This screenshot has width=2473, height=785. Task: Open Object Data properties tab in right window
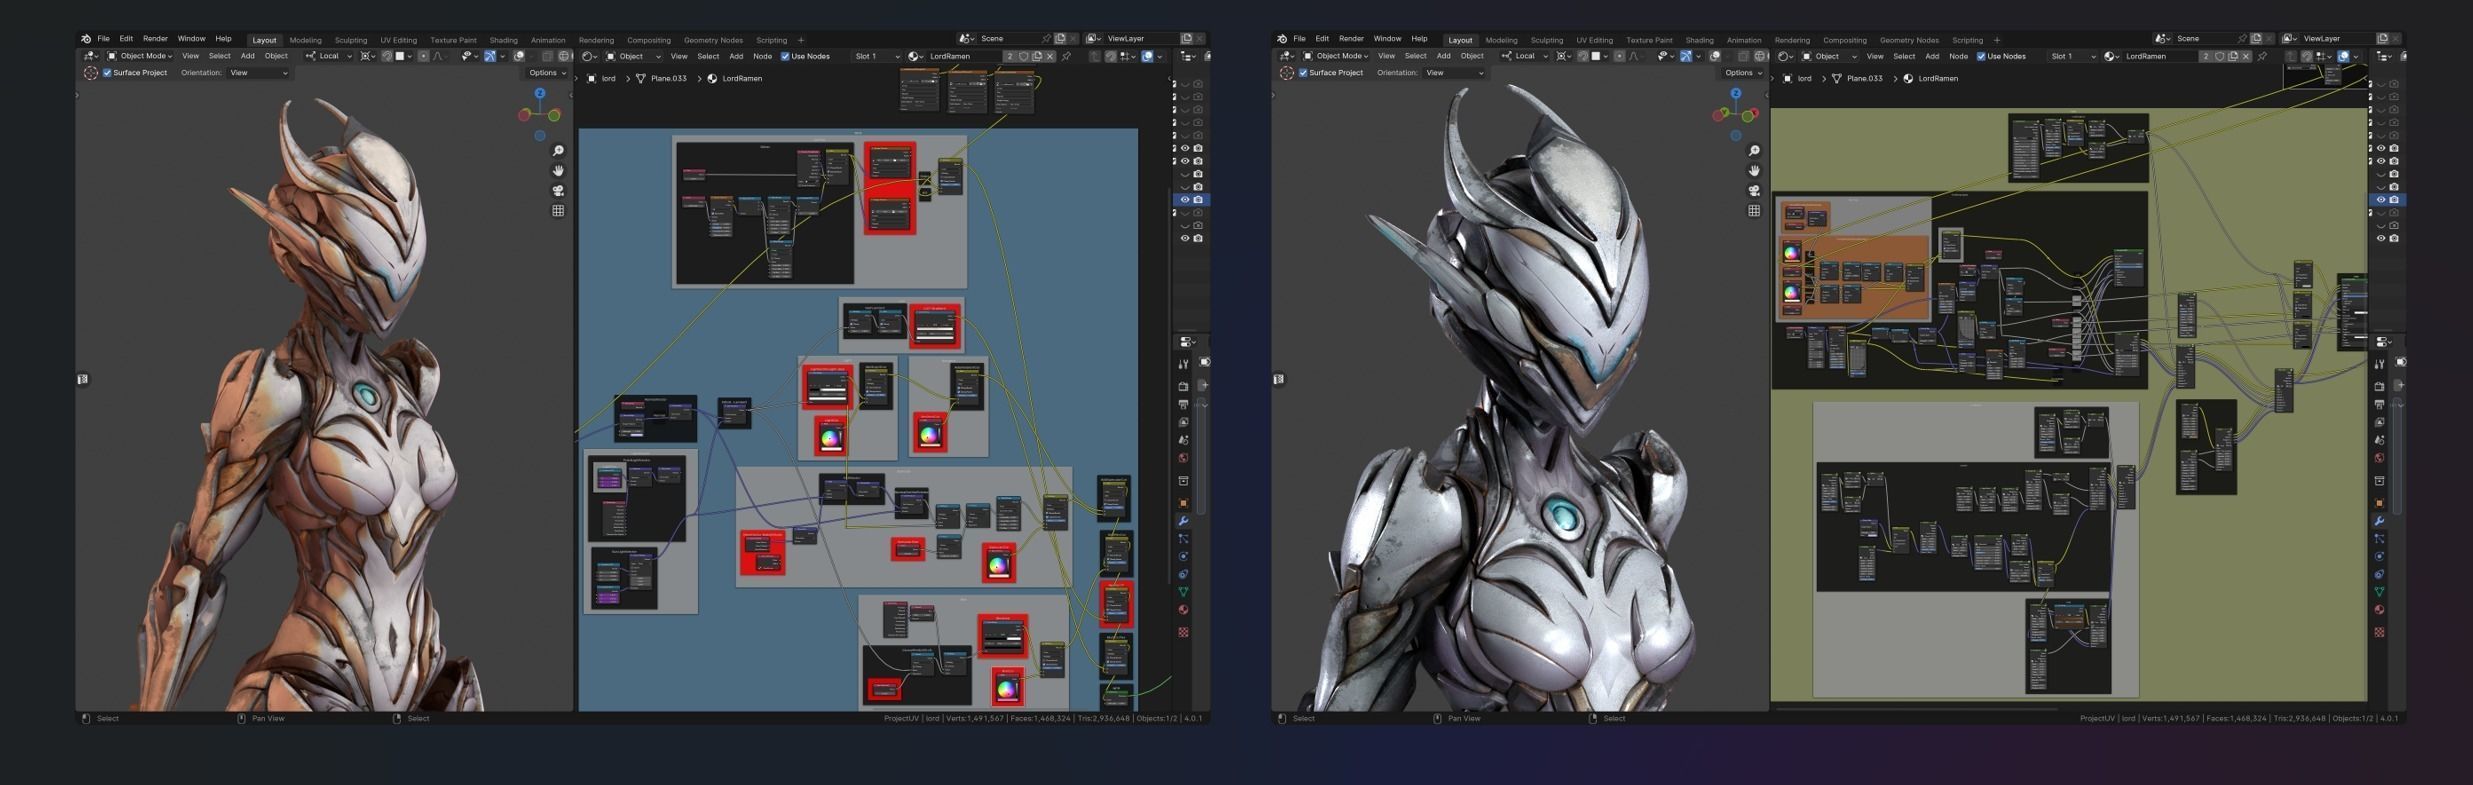2380,592
